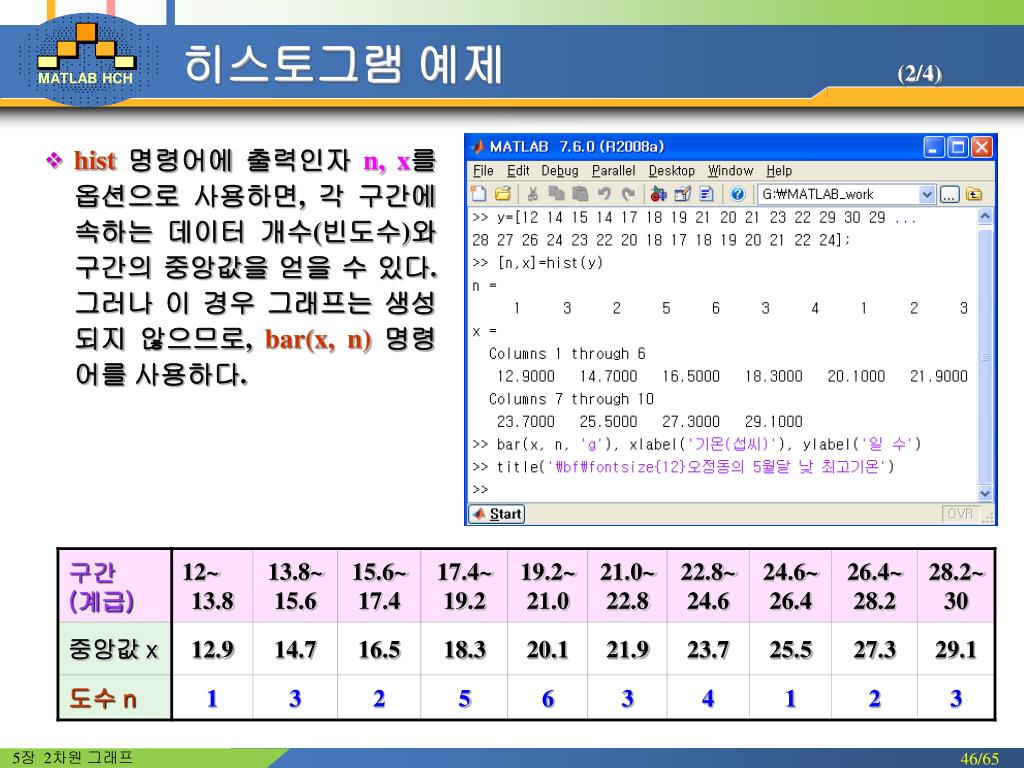Click the value 29.1000 in output
The width and height of the screenshot is (1024, 768).
[x=773, y=422]
